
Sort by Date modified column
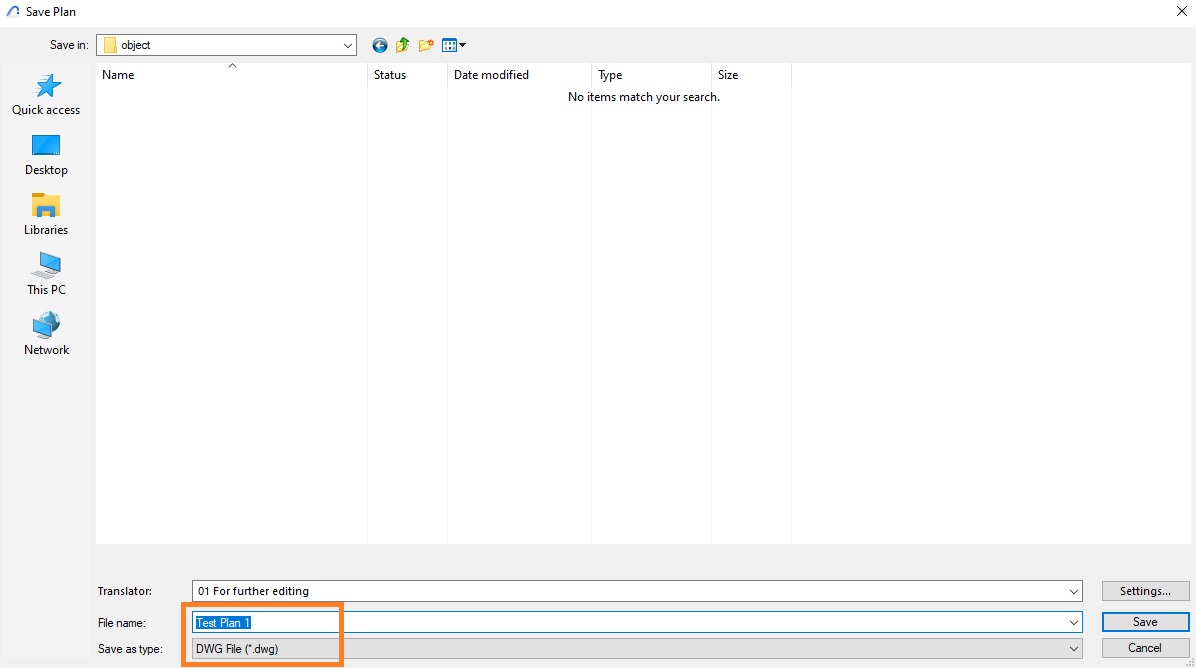point(519,75)
